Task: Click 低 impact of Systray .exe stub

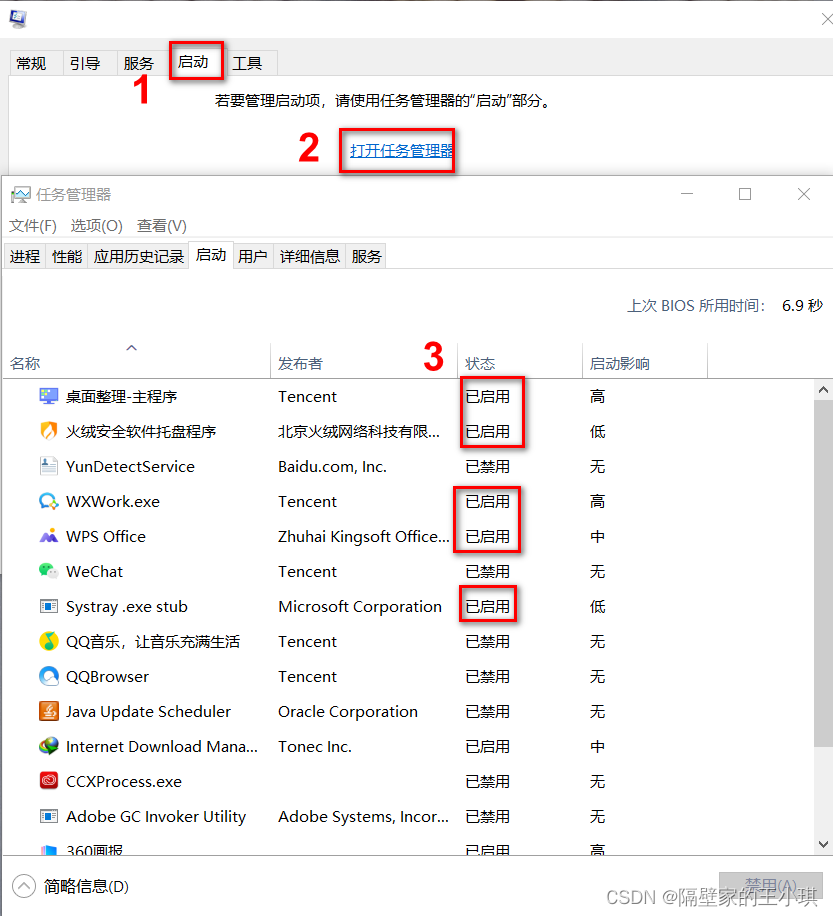Action: click(597, 607)
